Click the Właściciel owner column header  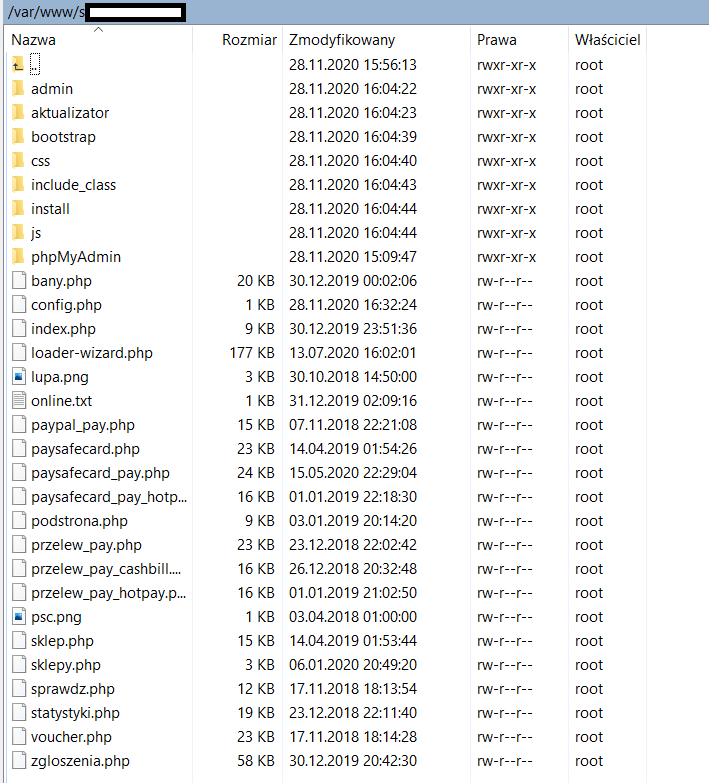coord(607,40)
